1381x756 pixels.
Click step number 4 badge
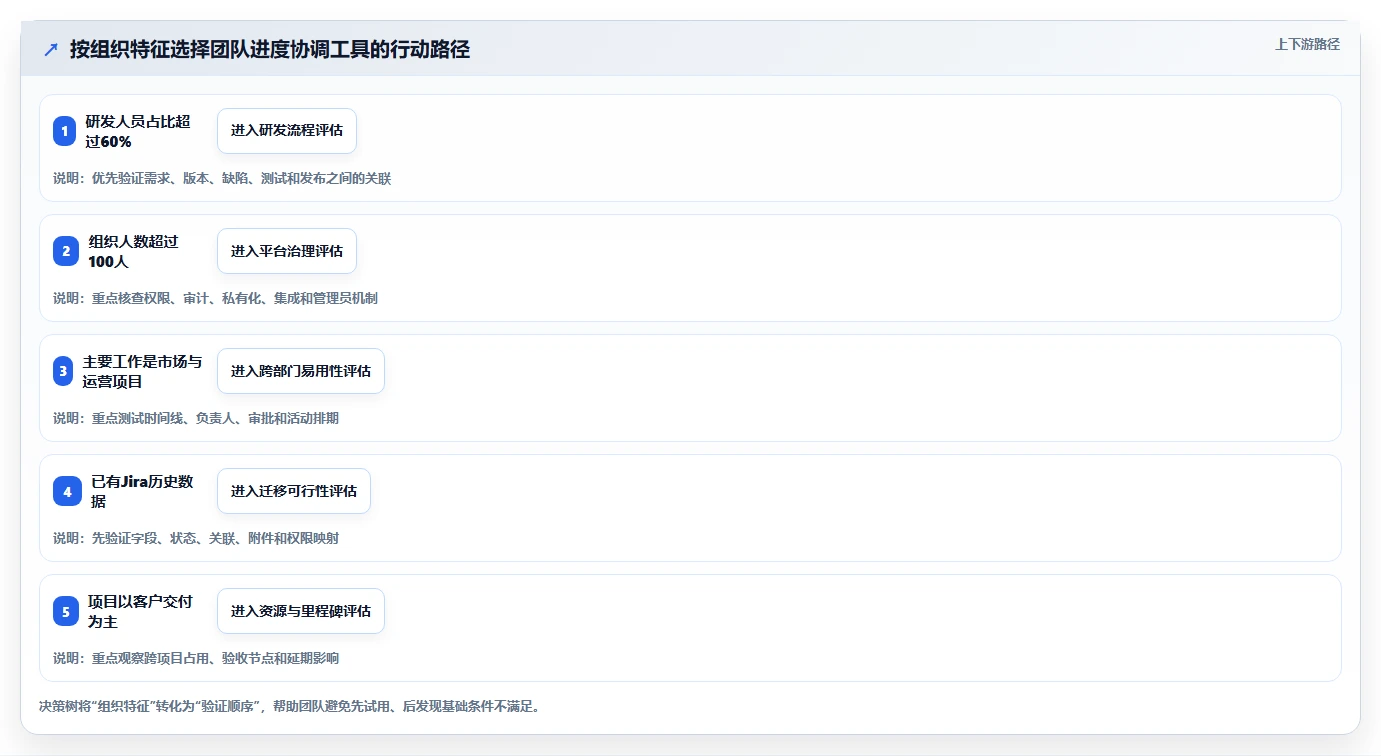point(67,491)
